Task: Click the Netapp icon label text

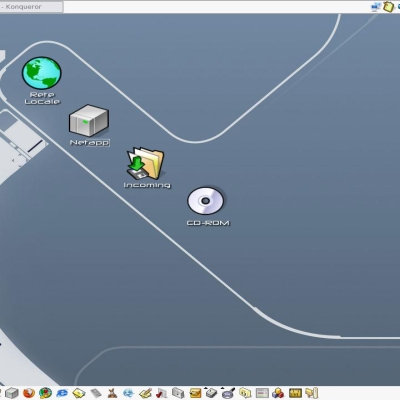Action: [x=89, y=142]
